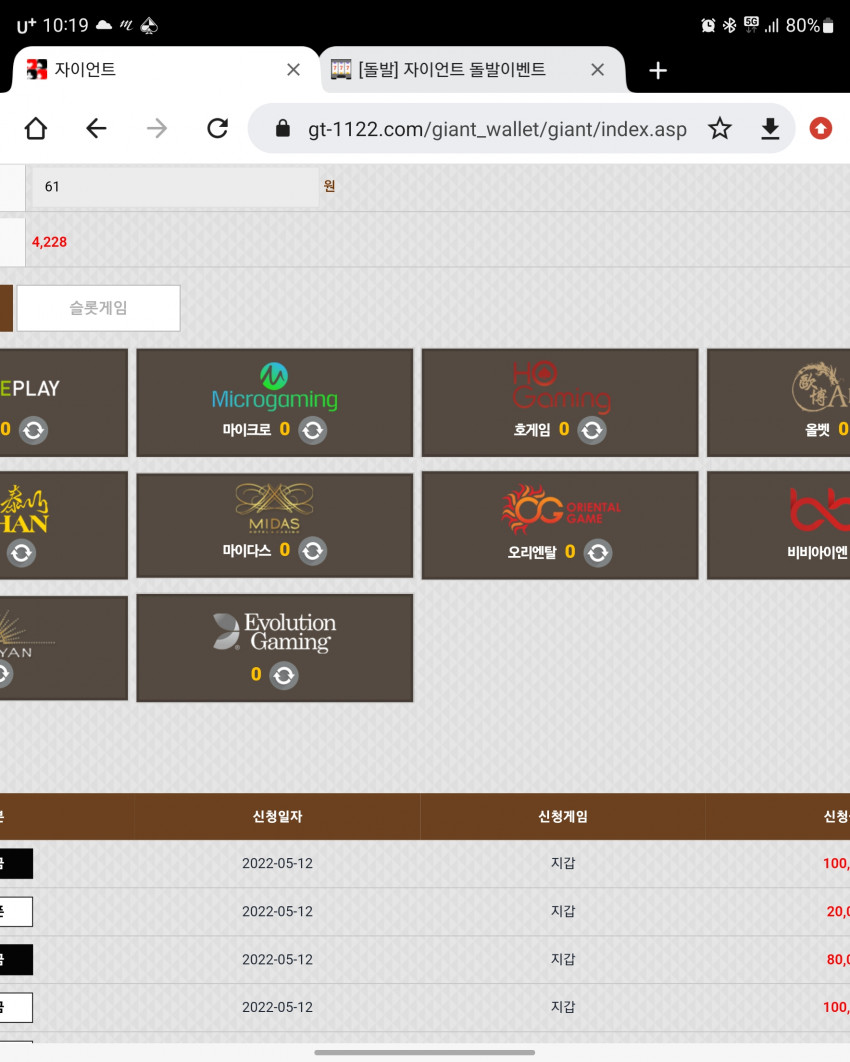Click the amount field showing 61

(x=175, y=187)
